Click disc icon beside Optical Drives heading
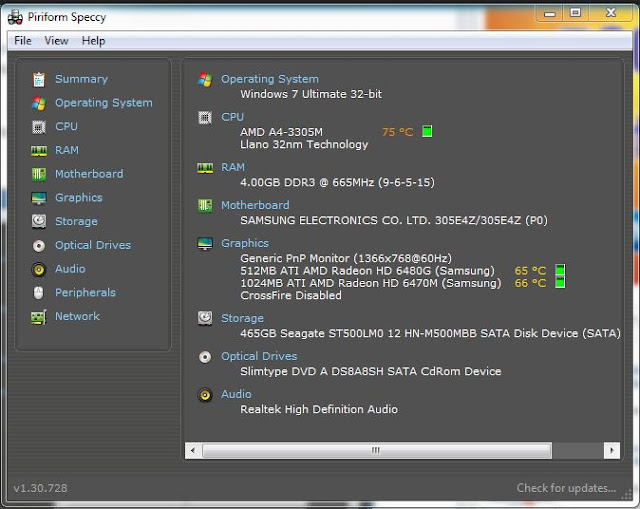This screenshot has height=509, width=640. coord(205,357)
